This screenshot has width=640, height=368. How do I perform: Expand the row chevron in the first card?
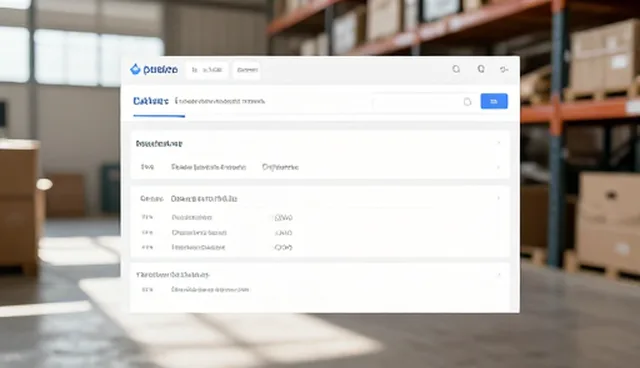[498, 167]
